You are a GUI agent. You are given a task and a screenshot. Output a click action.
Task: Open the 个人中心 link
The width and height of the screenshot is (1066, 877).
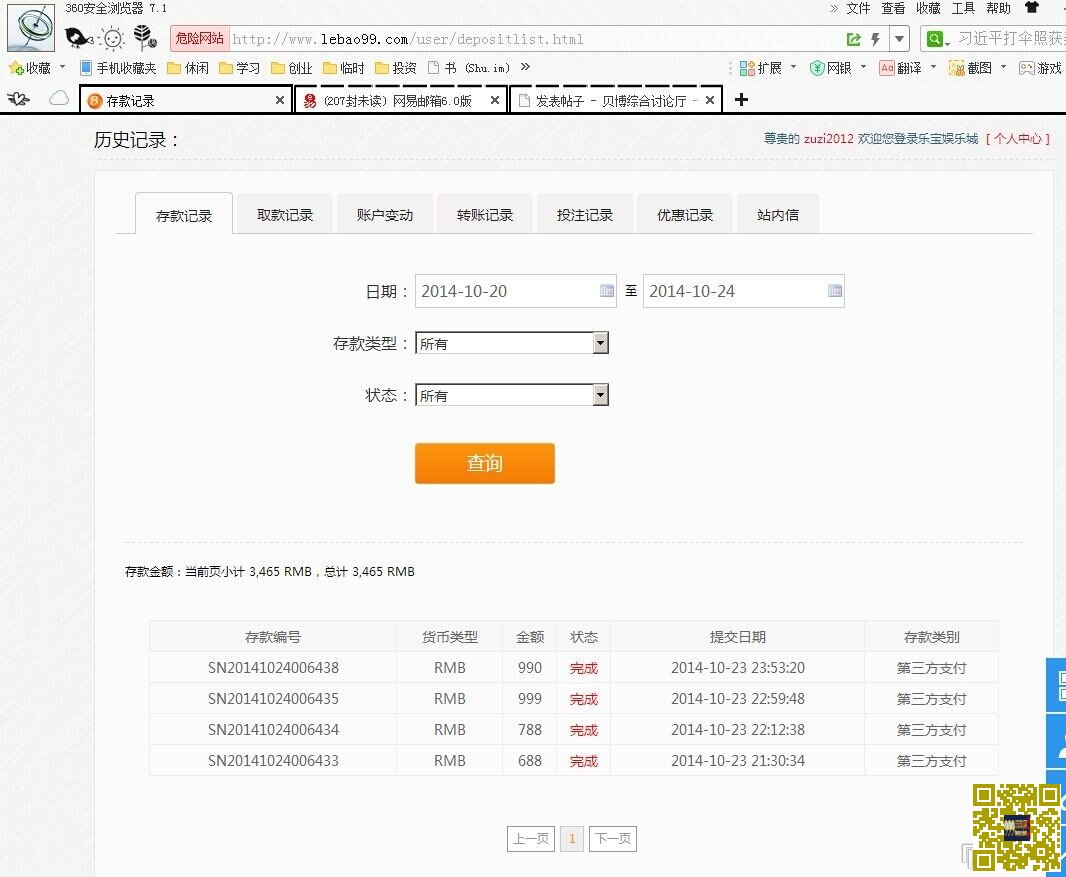tap(1017, 139)
